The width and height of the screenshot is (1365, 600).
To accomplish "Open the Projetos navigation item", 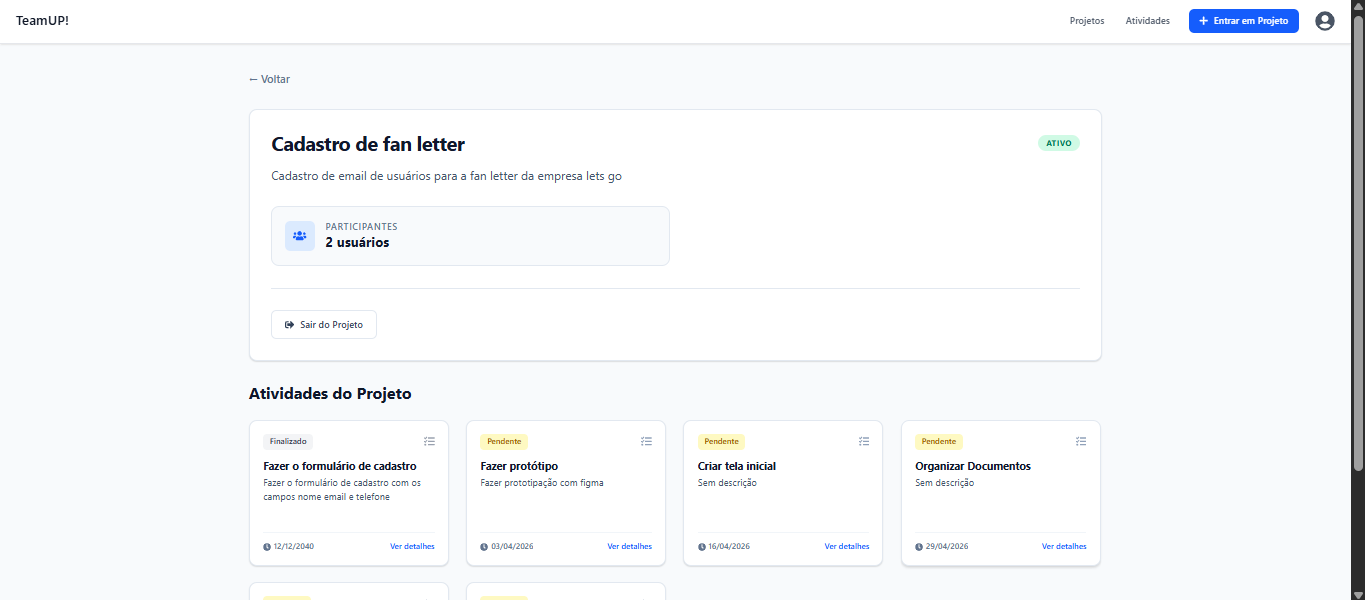I will (x=1087, y=21).
